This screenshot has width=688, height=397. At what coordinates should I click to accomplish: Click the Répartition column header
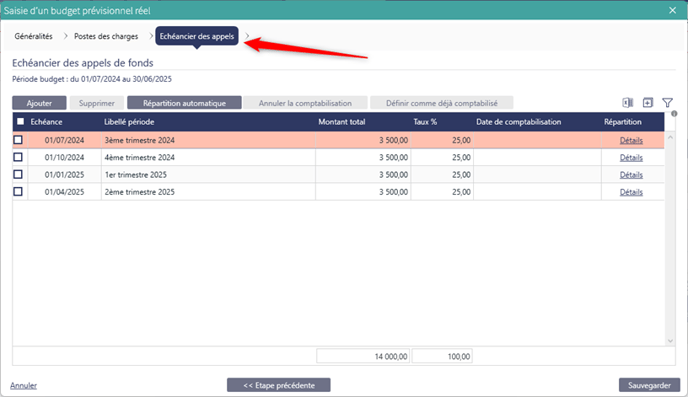tap(623, 122)
